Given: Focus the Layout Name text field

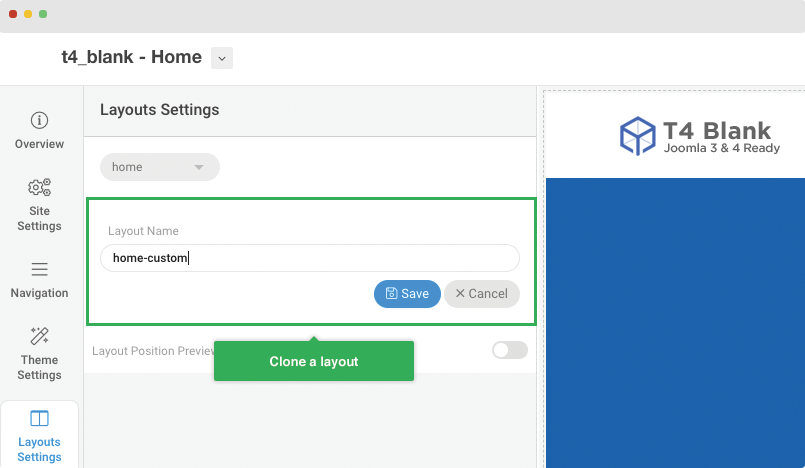Looking at the screenshot, I should point(310,258).
